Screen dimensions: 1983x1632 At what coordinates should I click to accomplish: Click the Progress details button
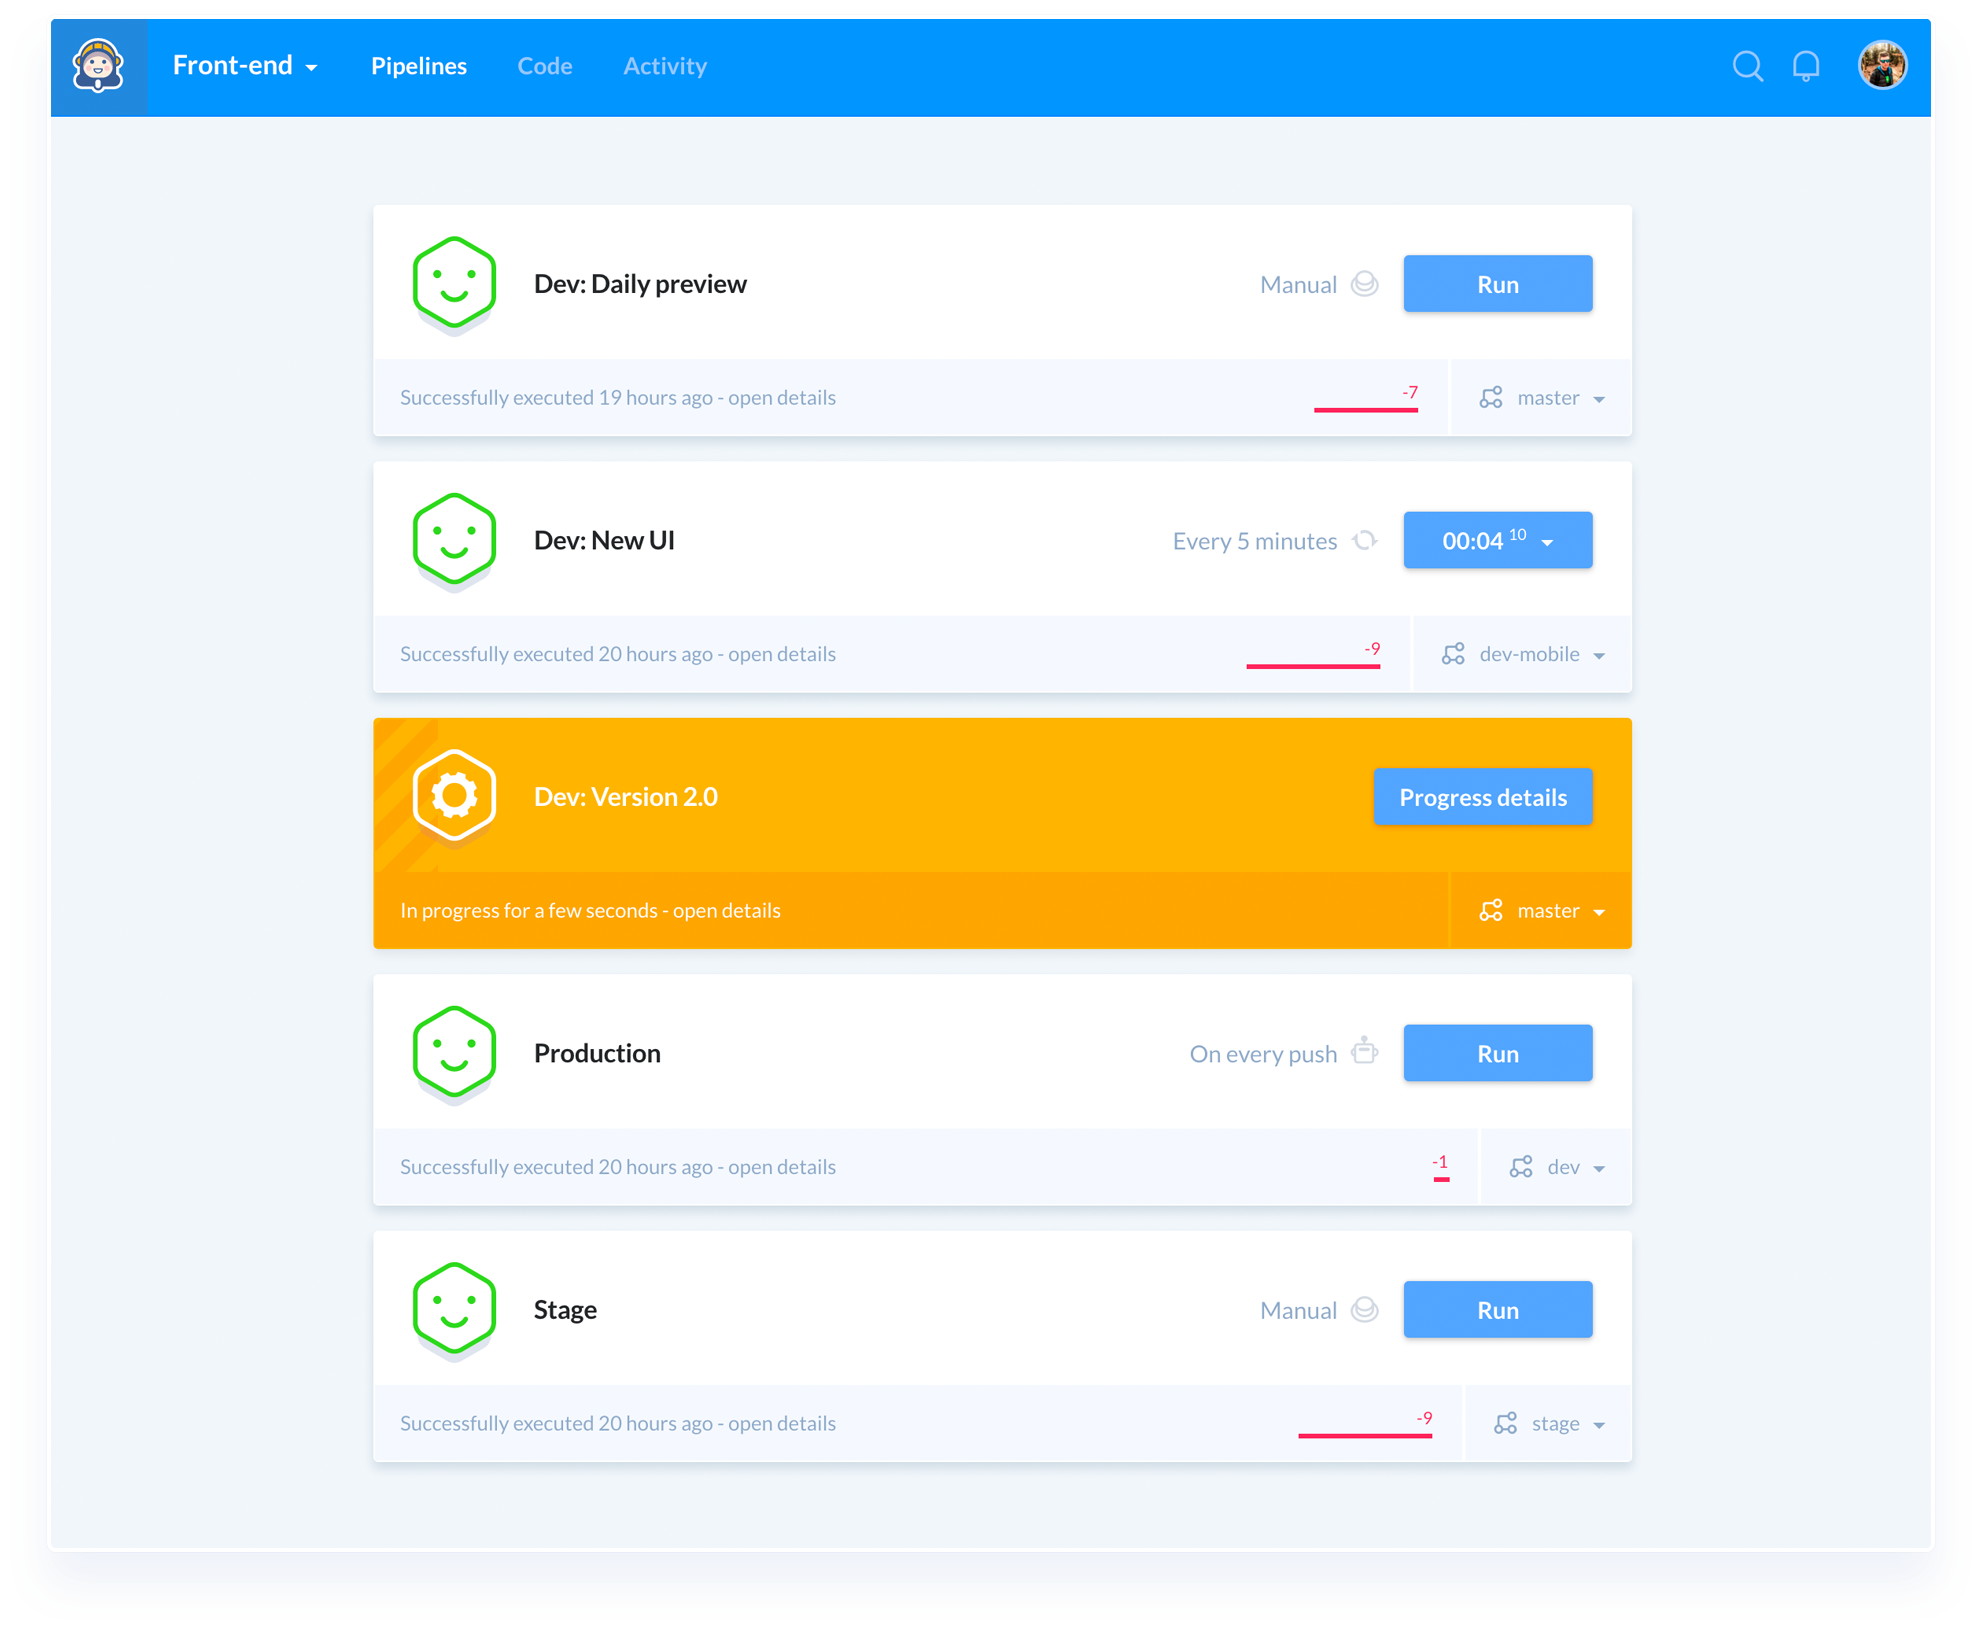[1482, 797]
